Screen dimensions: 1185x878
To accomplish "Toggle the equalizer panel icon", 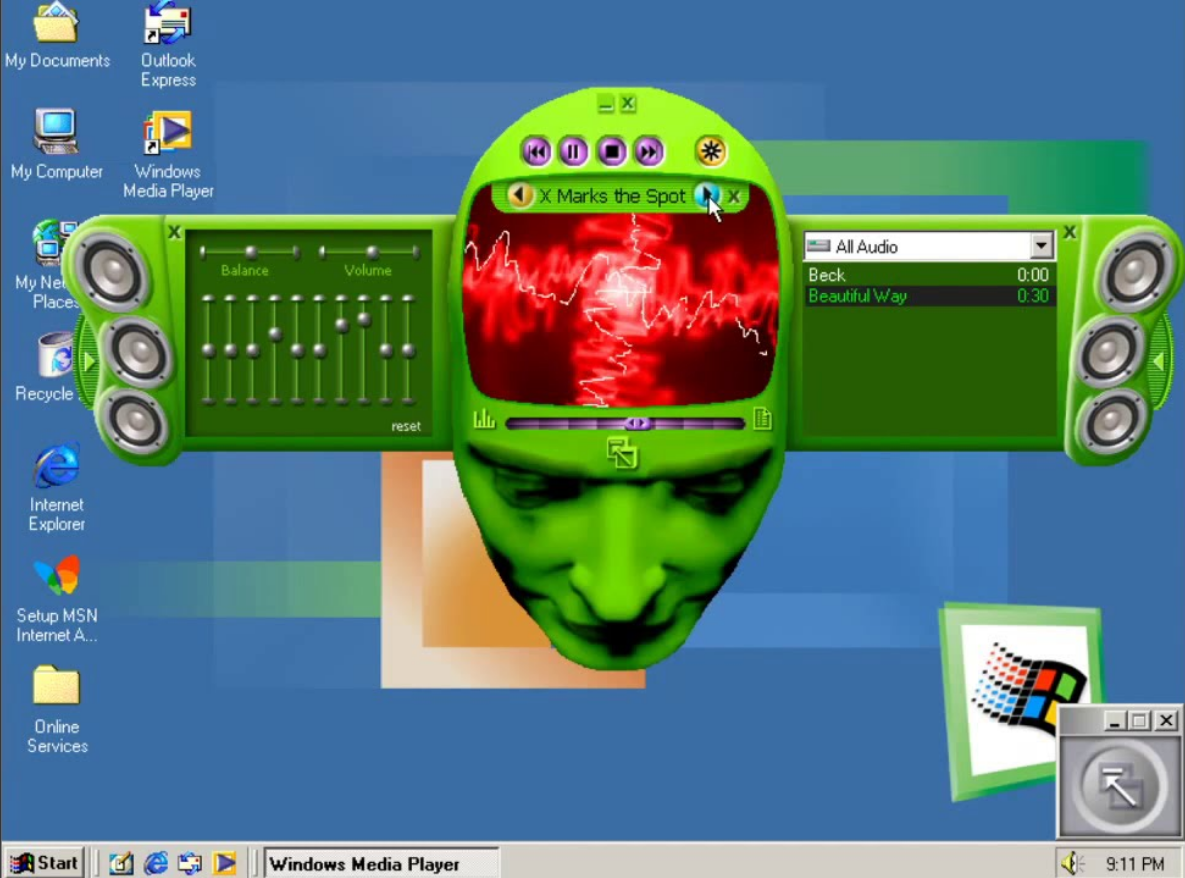I will tap(484, 419).
